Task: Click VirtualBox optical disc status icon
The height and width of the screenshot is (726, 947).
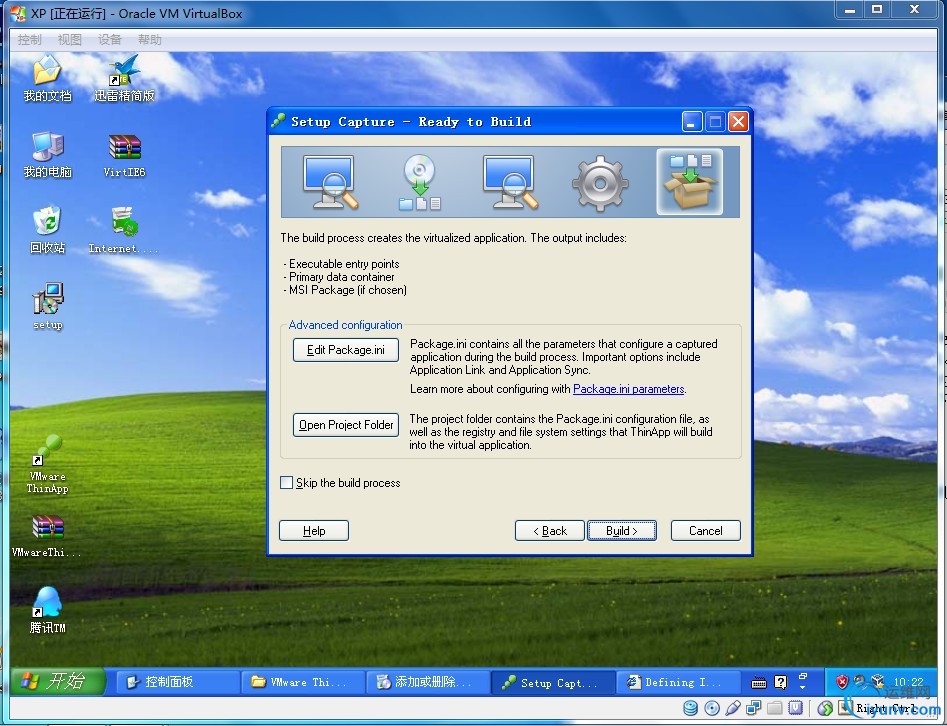Action: 712,708
